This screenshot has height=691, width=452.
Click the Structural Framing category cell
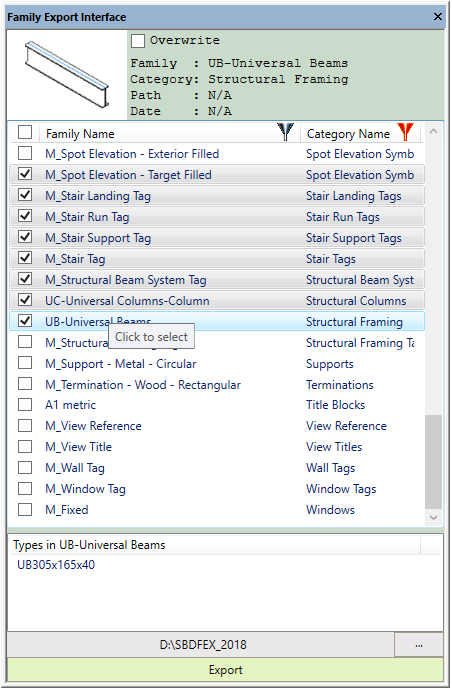click(x=354, y=322)
